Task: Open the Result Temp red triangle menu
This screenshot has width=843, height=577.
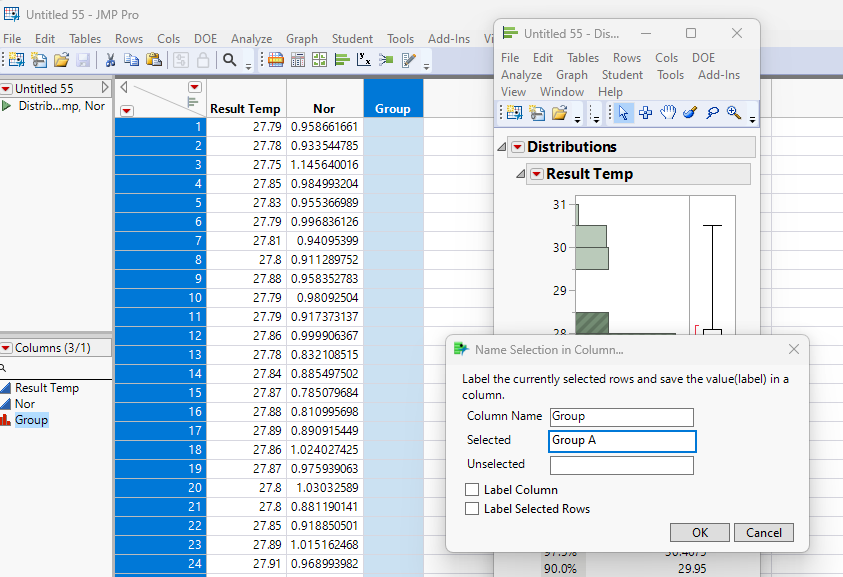Action: point(537,174)
